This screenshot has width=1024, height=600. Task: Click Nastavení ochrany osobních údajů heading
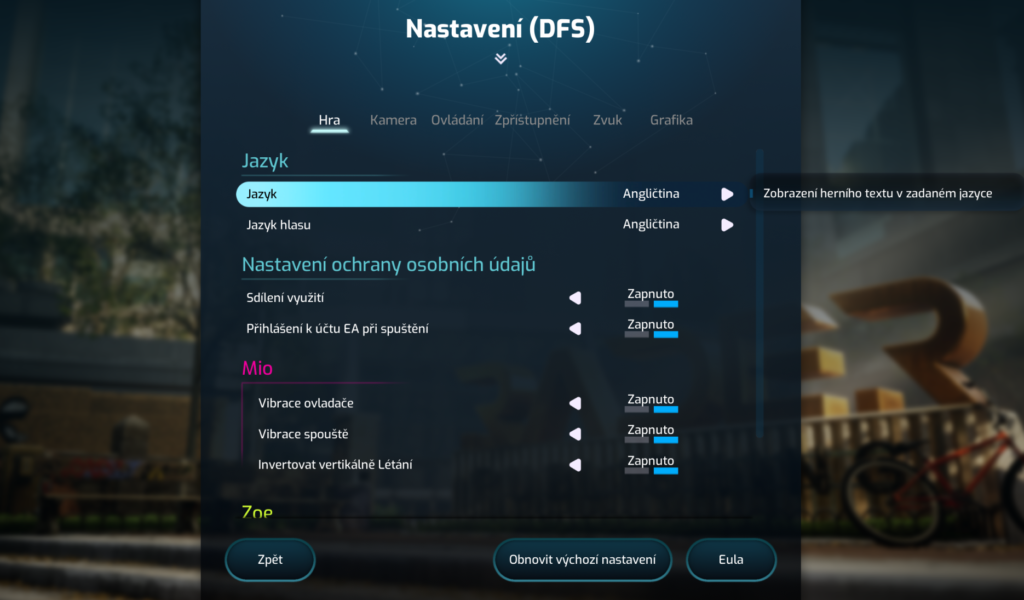tap(389, 264)
